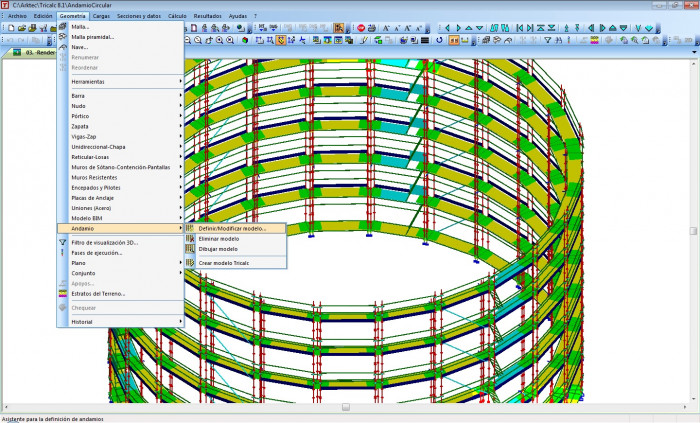
Task: Toggle the highlighted orange view mode button
Action: 454,40
